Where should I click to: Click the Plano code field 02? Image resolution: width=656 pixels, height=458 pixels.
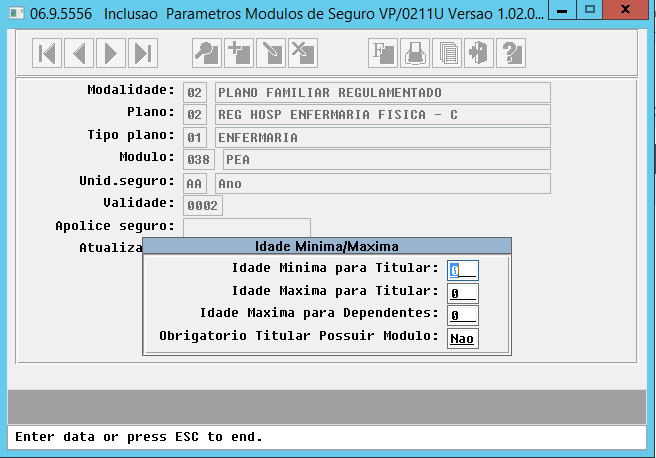pyautogui.click(x=195, y=115)
